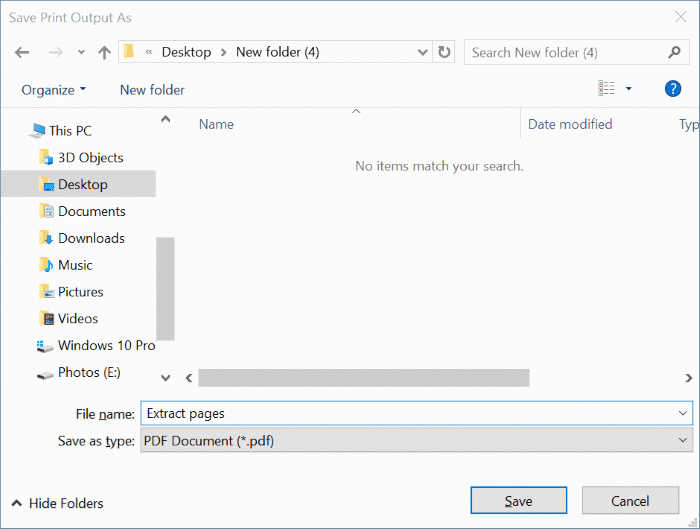Click the Downloads folder icon
Screen dimensions: 700x529
(46, 238)
